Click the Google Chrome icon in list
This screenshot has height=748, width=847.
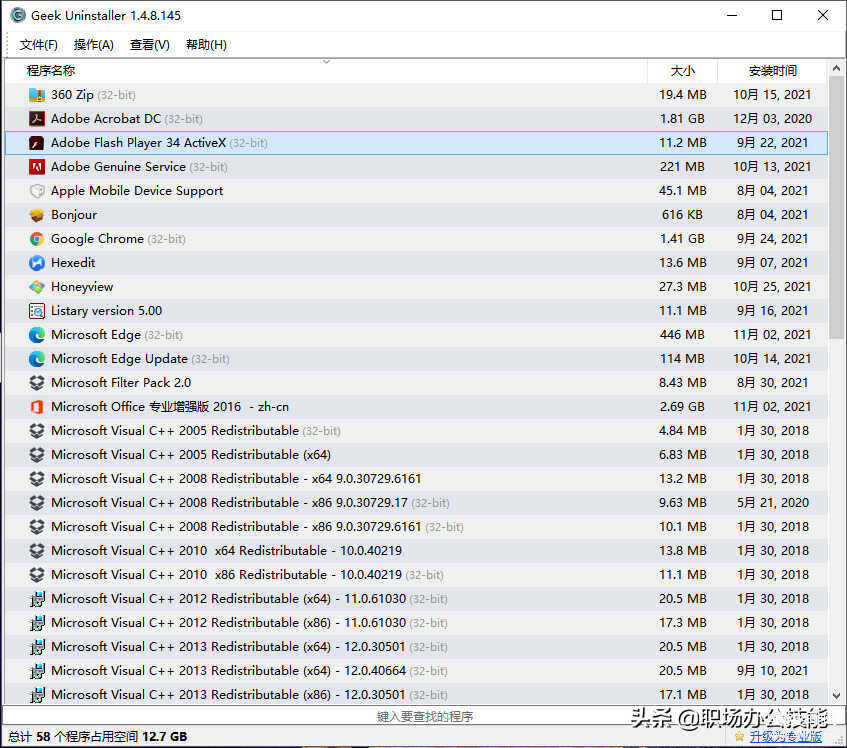click(37, 239)
